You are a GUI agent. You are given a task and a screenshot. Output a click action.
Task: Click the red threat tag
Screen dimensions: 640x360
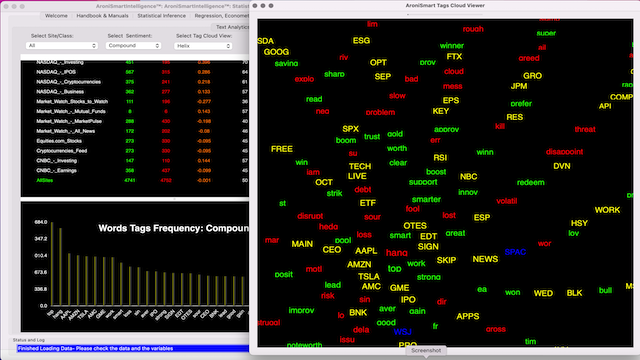click(x=585, y=129)
